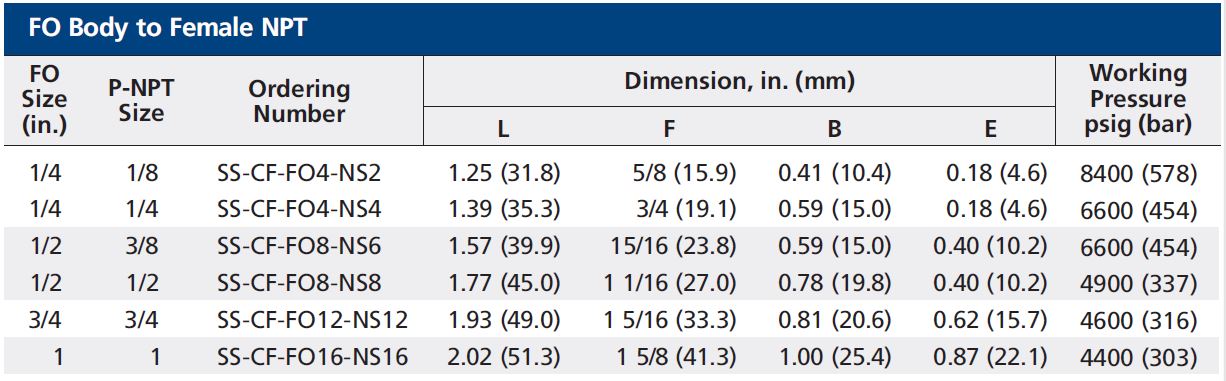Select ordering number SS-CF-FO8-NS8

coord(299,284)
